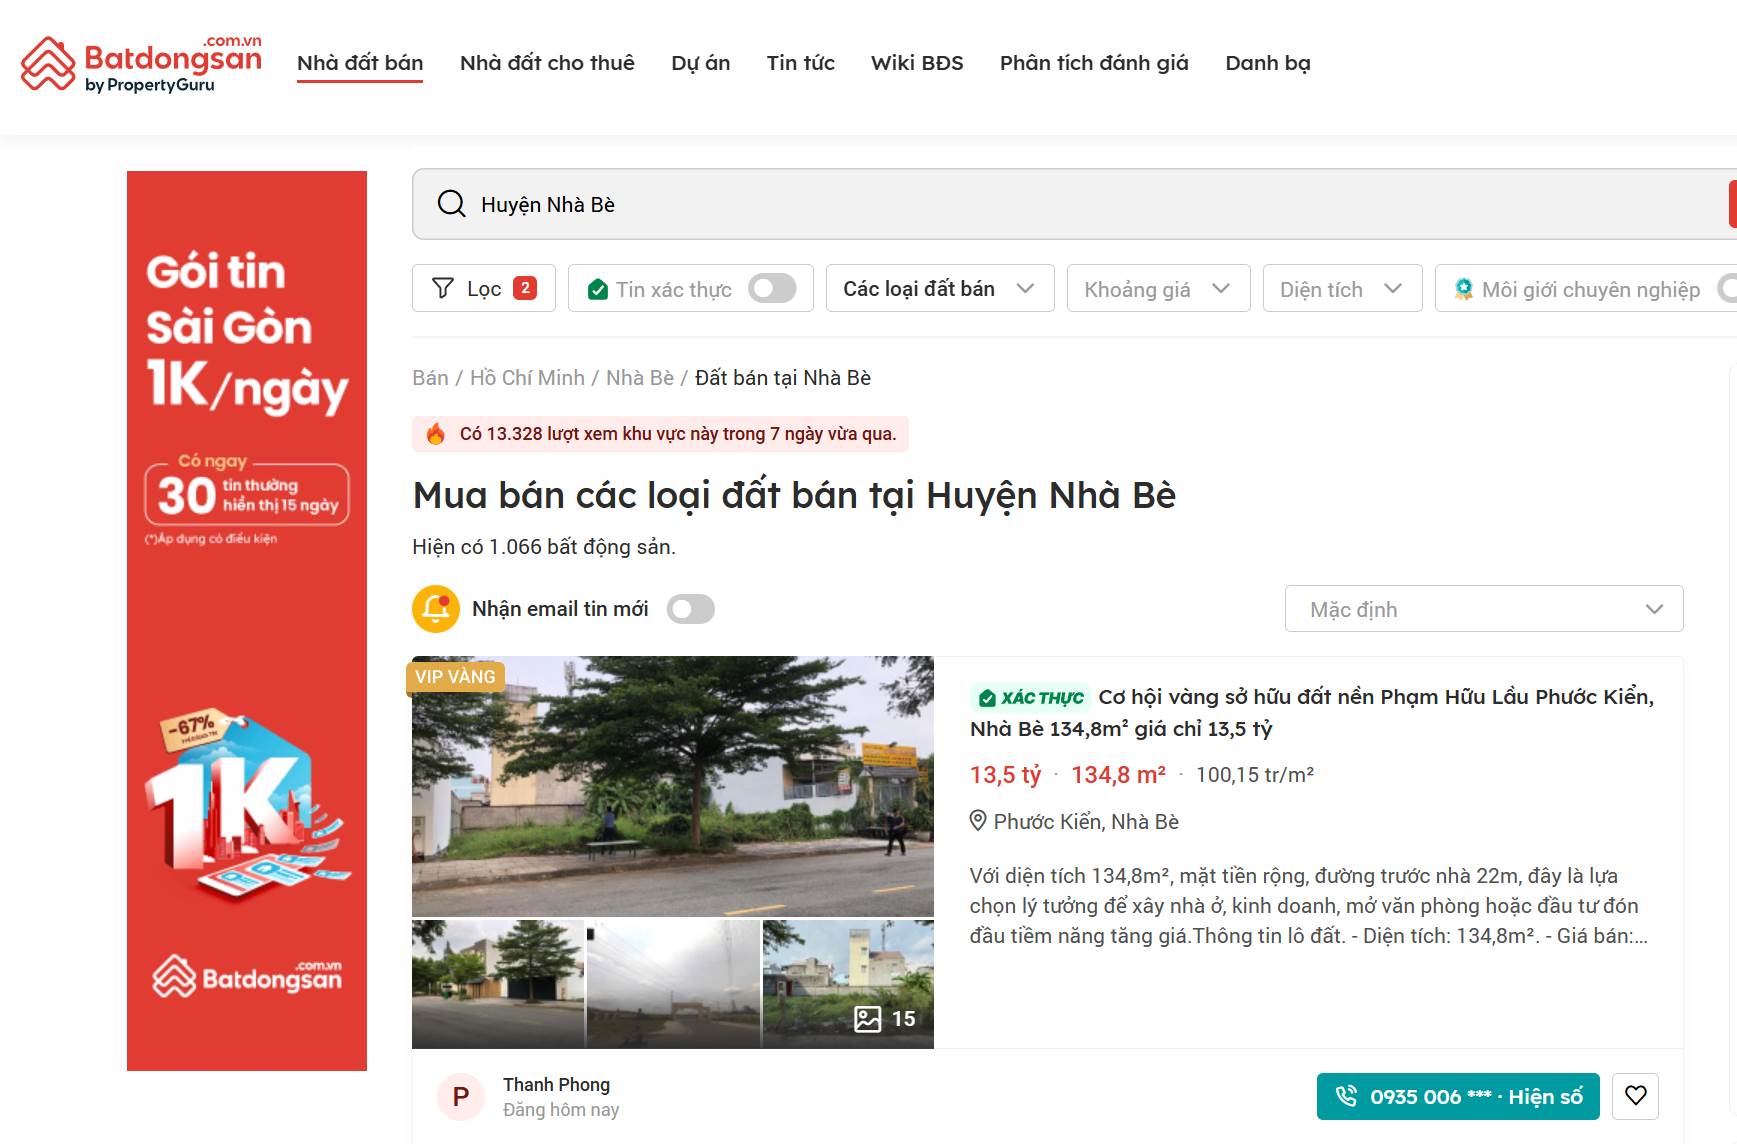Click the Có 13.328 lượt xem notice

point(660,434)
